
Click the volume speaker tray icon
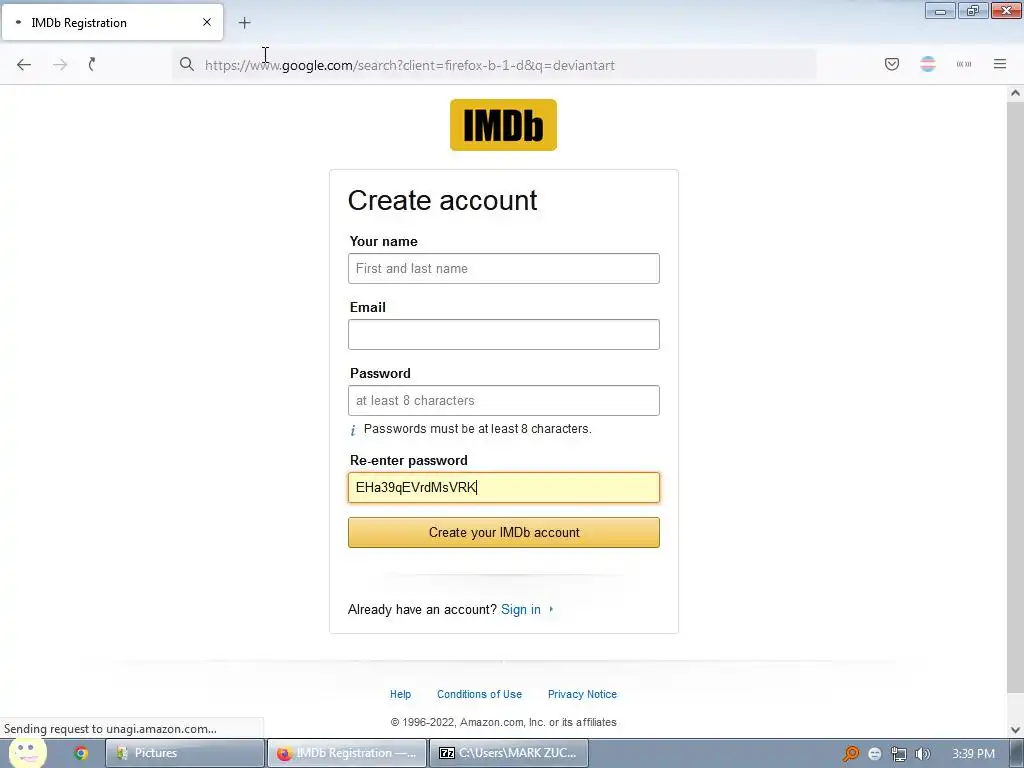coord(922,754)
